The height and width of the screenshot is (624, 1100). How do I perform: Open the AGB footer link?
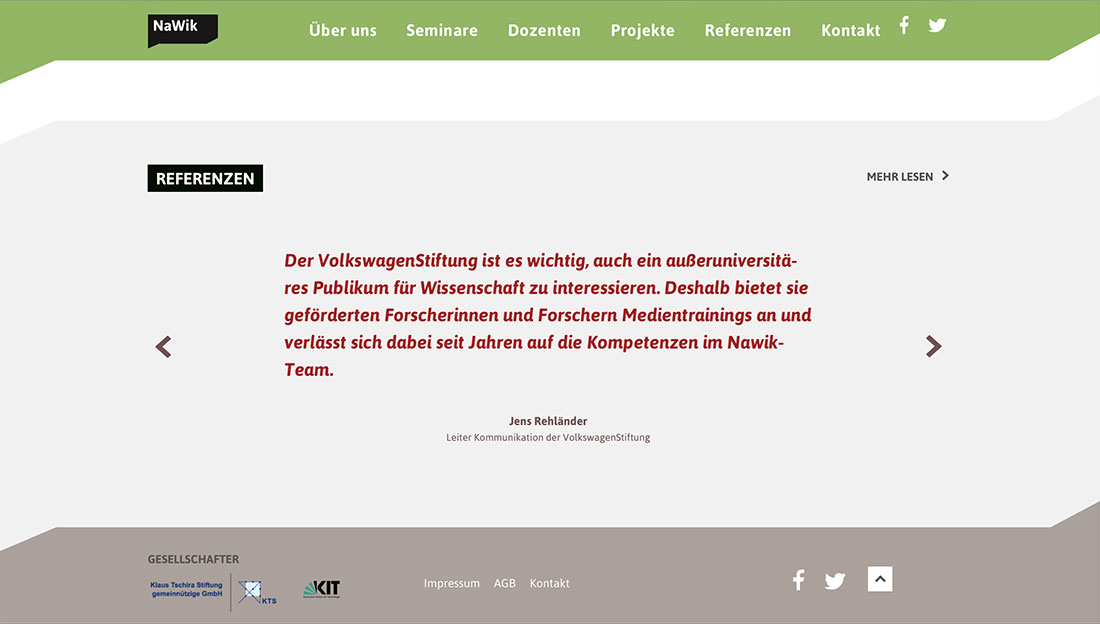(505, 583)
